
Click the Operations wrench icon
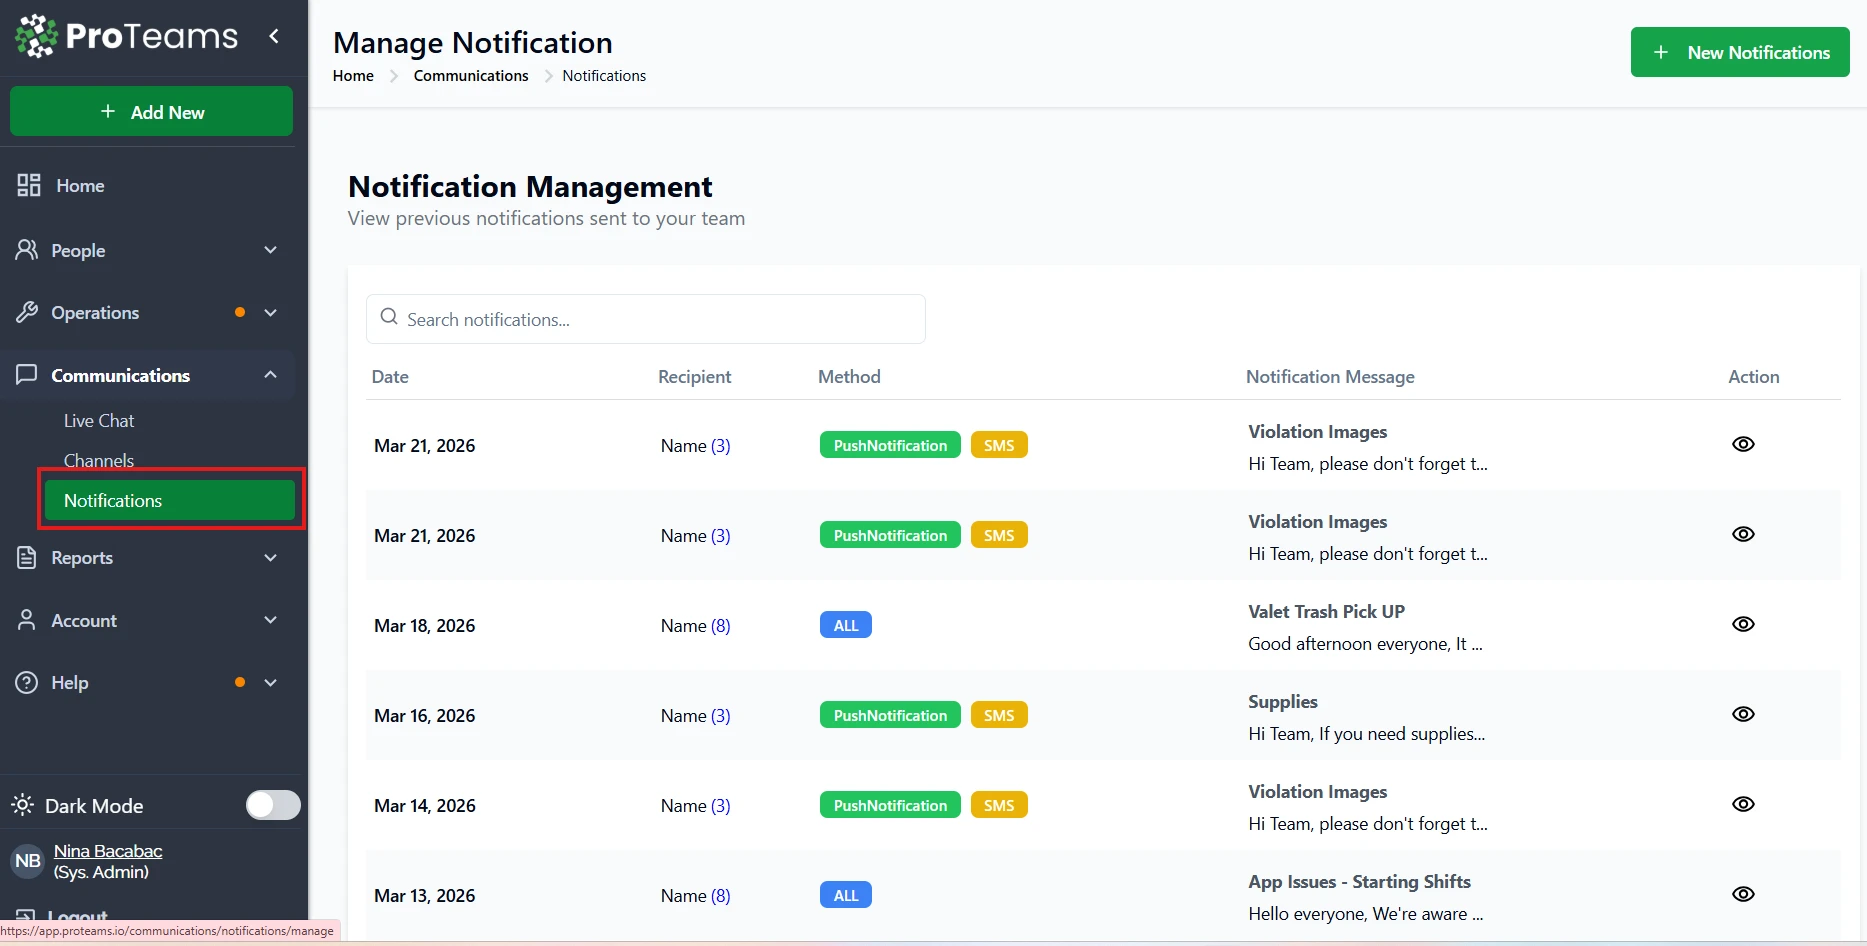(27, 312)
